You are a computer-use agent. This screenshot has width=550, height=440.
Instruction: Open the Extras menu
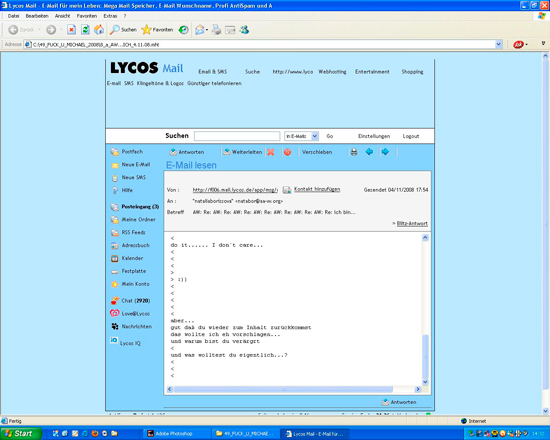(x=110, y=16)
